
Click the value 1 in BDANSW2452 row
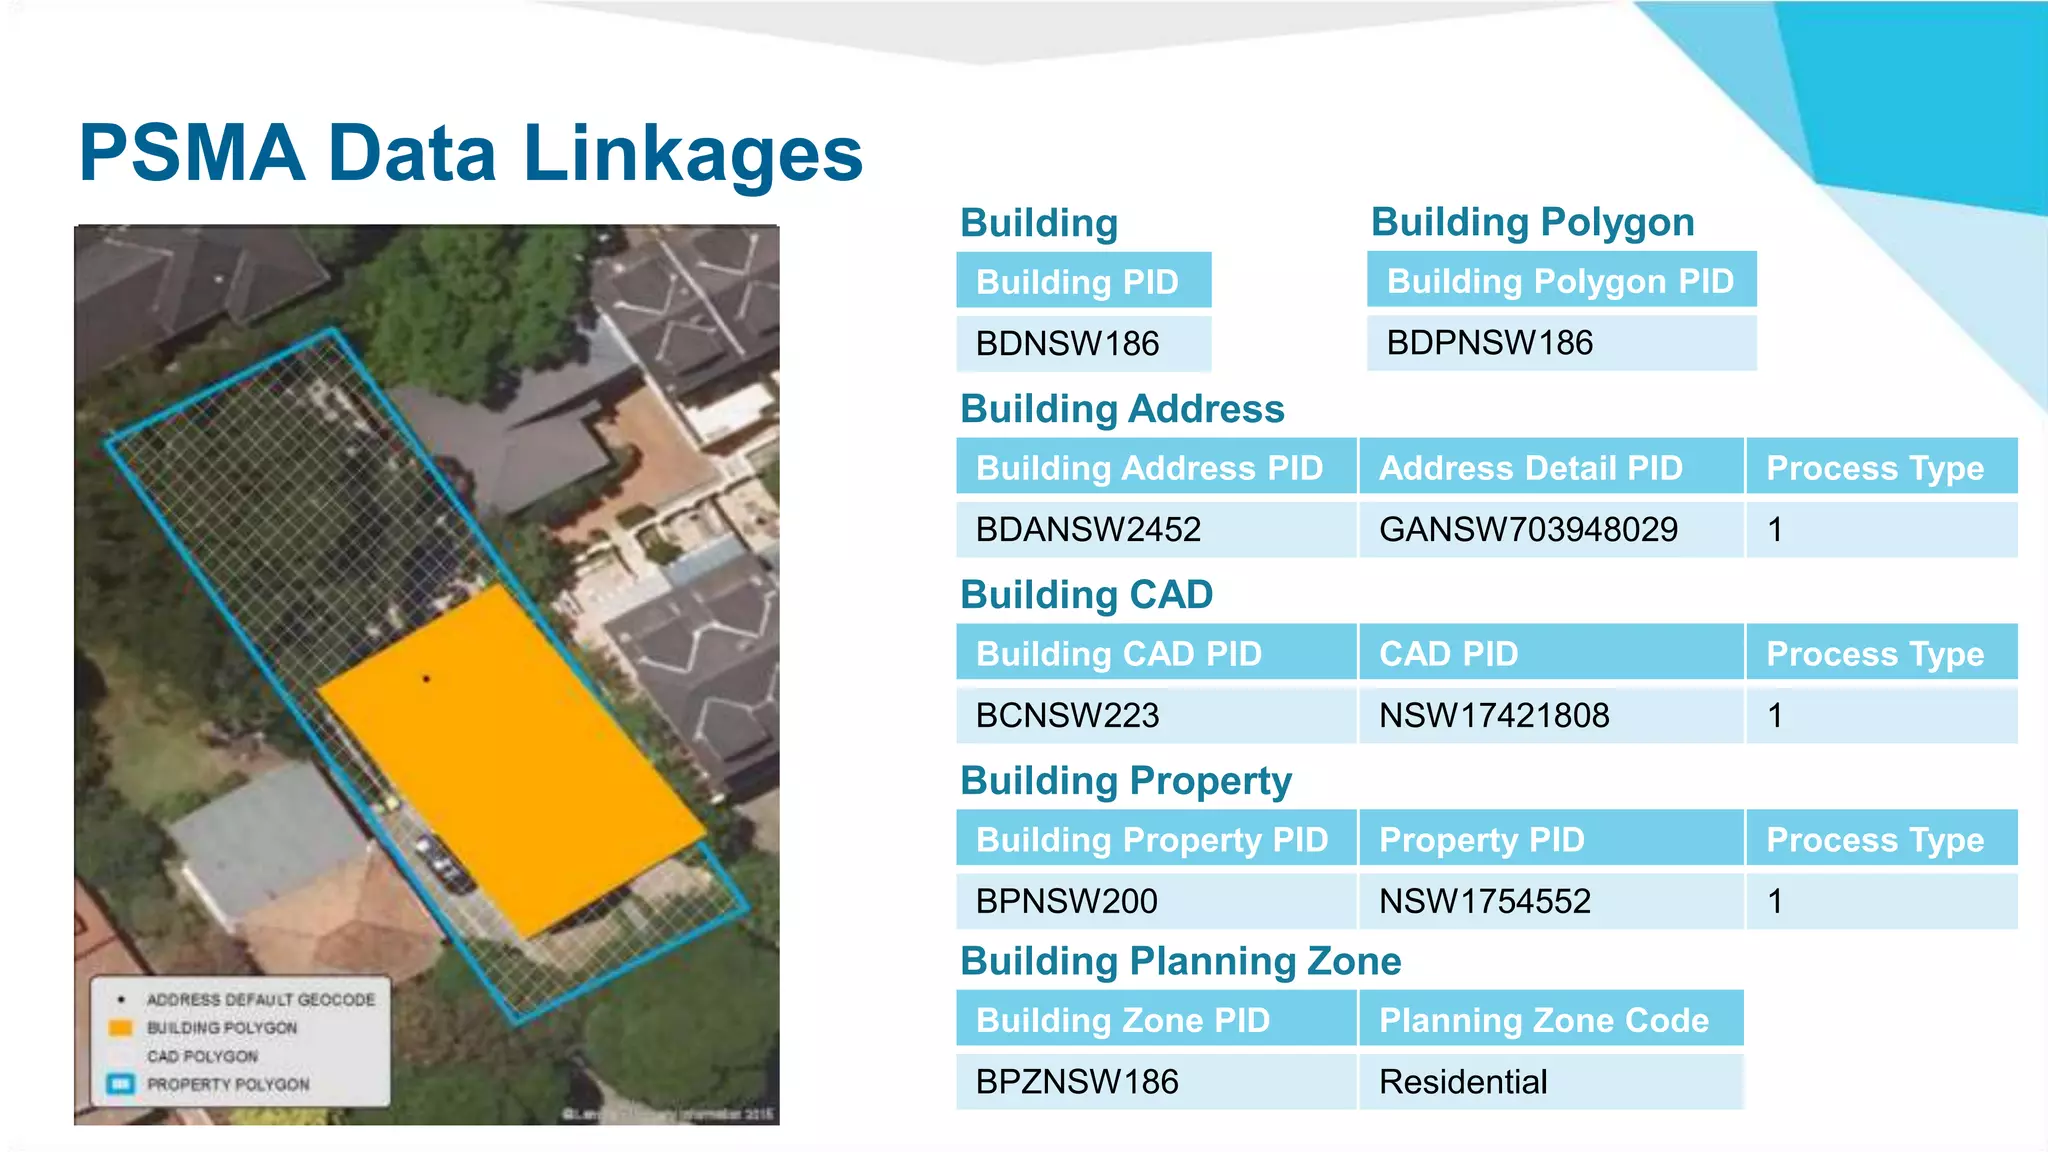(1882, 529)
